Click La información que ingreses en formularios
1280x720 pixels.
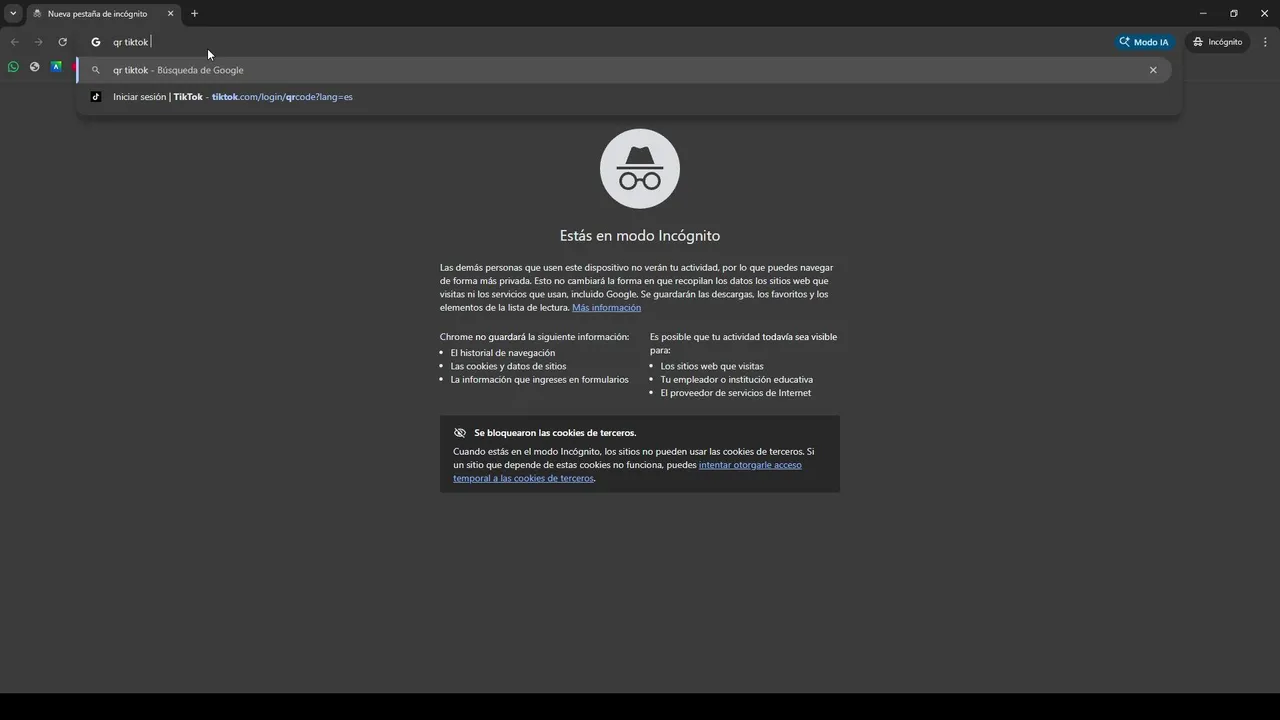(540, 380)
